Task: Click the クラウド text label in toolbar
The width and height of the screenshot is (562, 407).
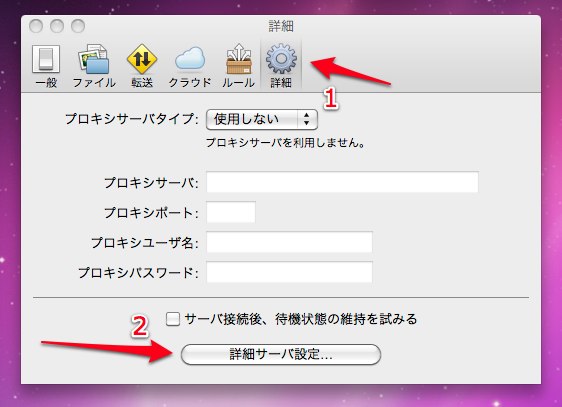Action: (x=190, y=83)
